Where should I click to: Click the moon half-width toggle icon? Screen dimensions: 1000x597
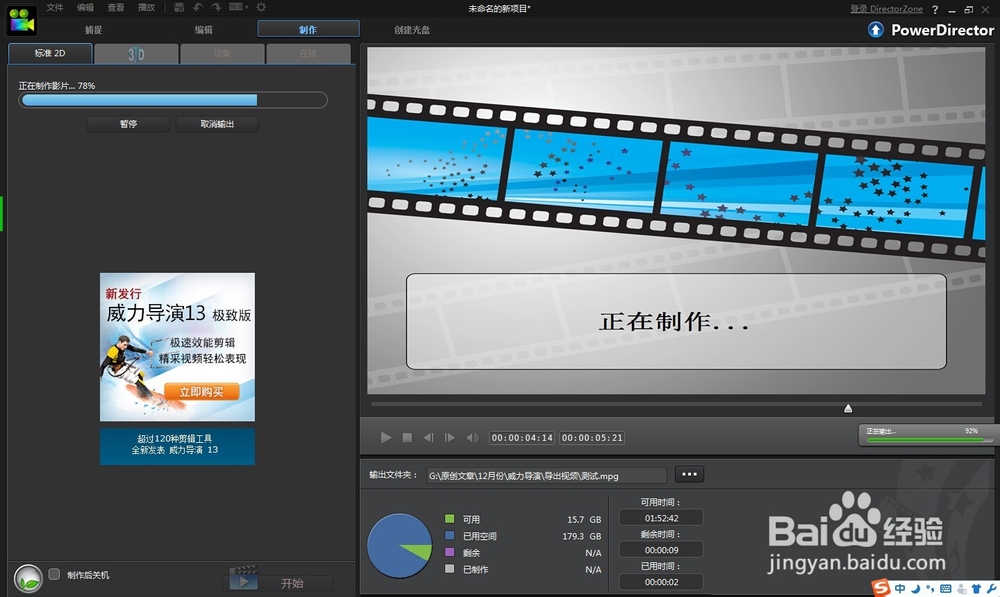click(x=916, y=589)
